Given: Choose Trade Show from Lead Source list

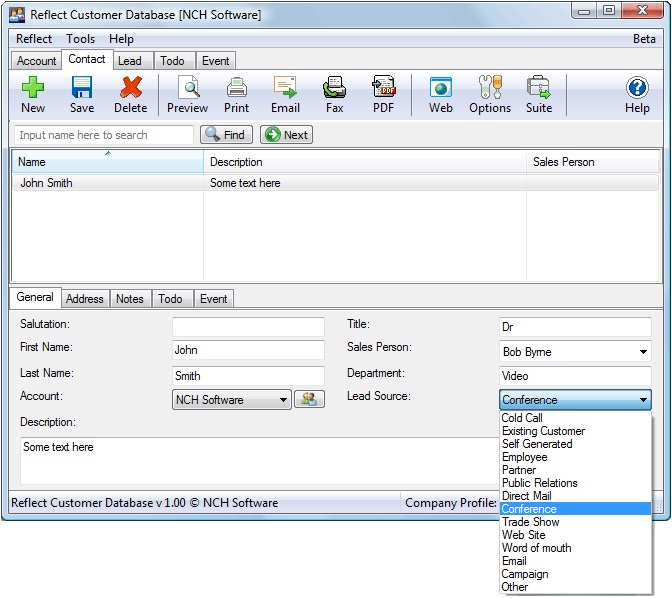Looking at the screenshot, I should [530, 522].
